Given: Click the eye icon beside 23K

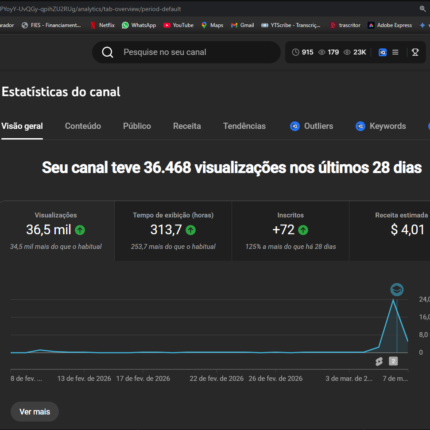Looking at the screenshot, I should 347,52.
